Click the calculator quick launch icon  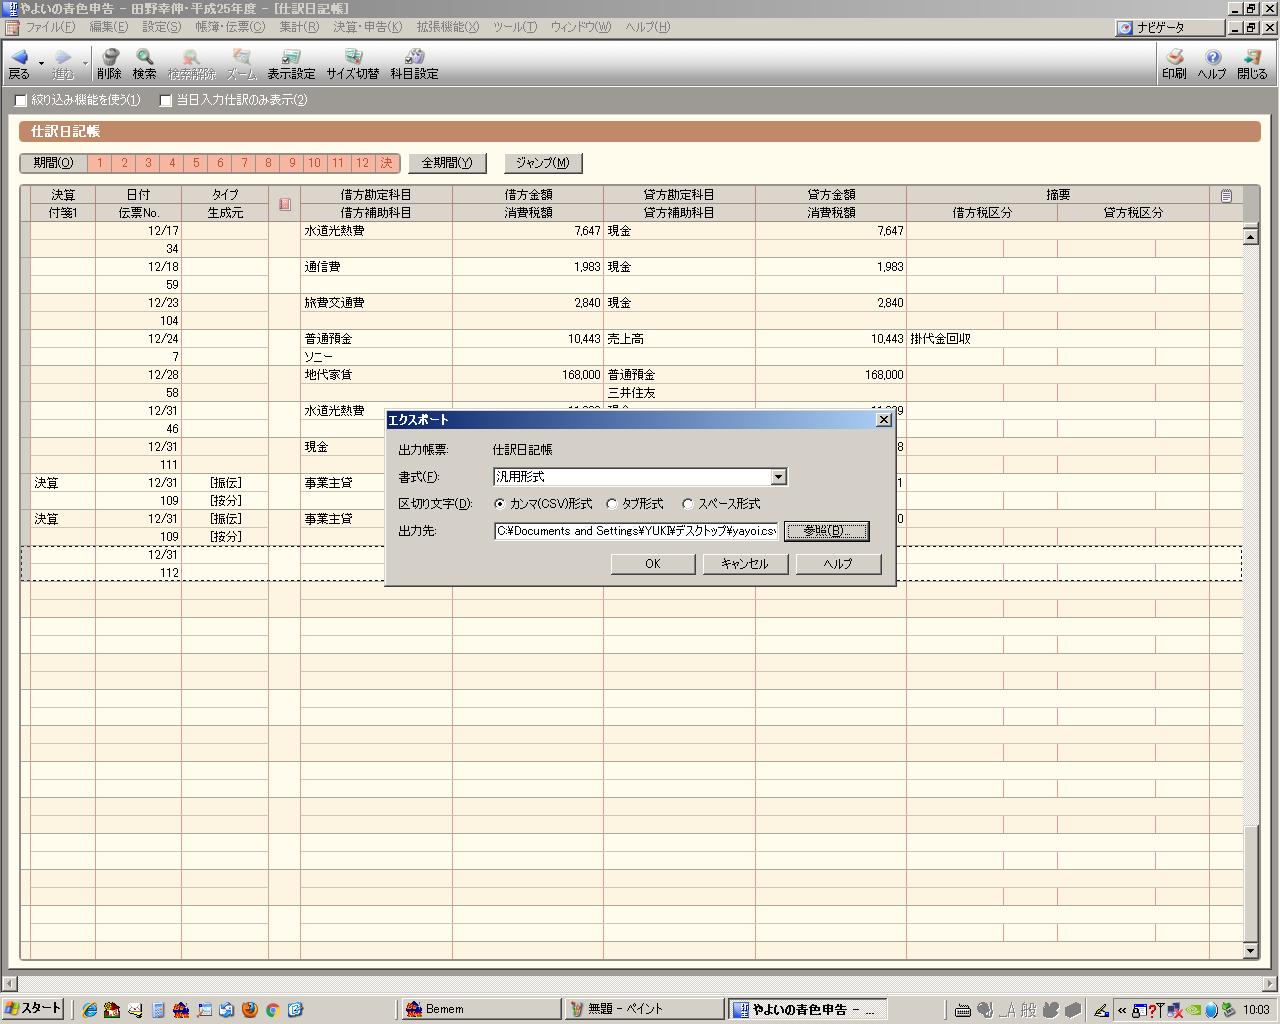click(x=158, y=1010)
